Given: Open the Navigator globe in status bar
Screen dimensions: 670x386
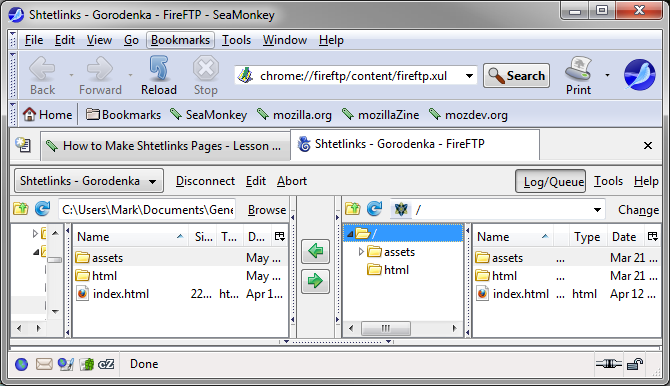Looking at the screenshot, I should 21,364.
